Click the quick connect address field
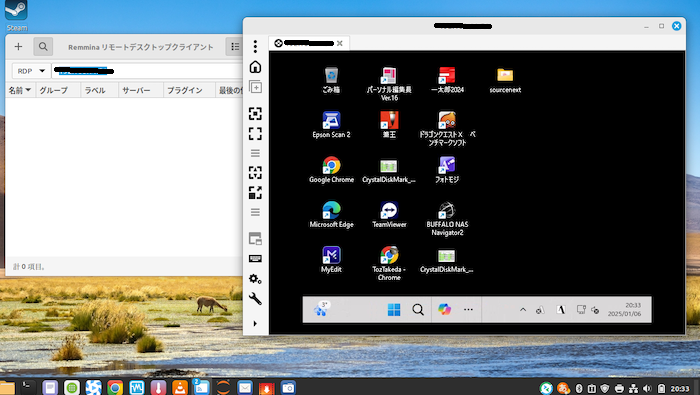Image resolution: width=700 pixels, height=395 pixels. click(x=147, y=71)
